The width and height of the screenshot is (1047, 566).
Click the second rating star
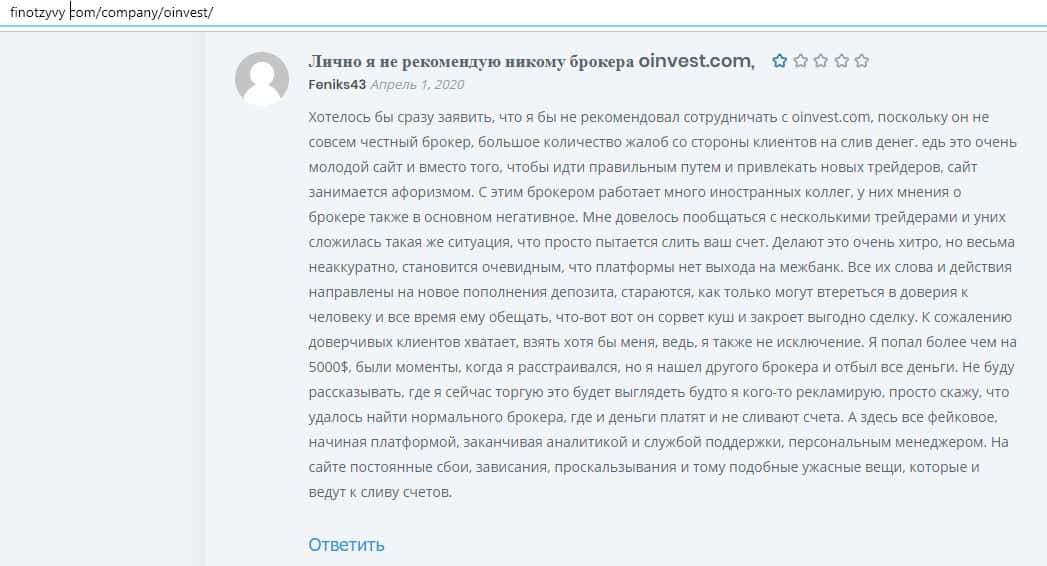click(x=800, y=61)
